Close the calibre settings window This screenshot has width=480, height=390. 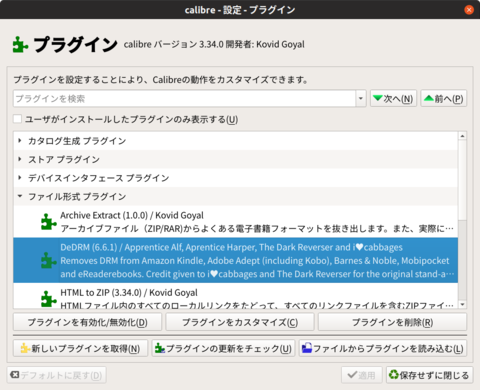point(469,10)
